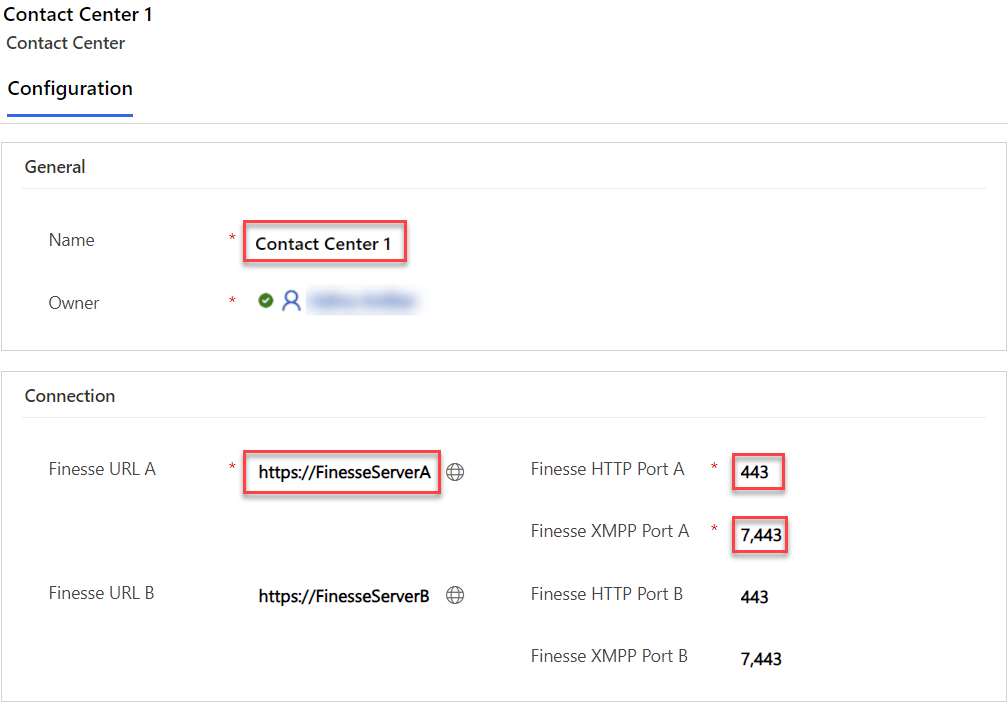
Task: Click the Contact Center 1 page title
Action: [78, 14]
